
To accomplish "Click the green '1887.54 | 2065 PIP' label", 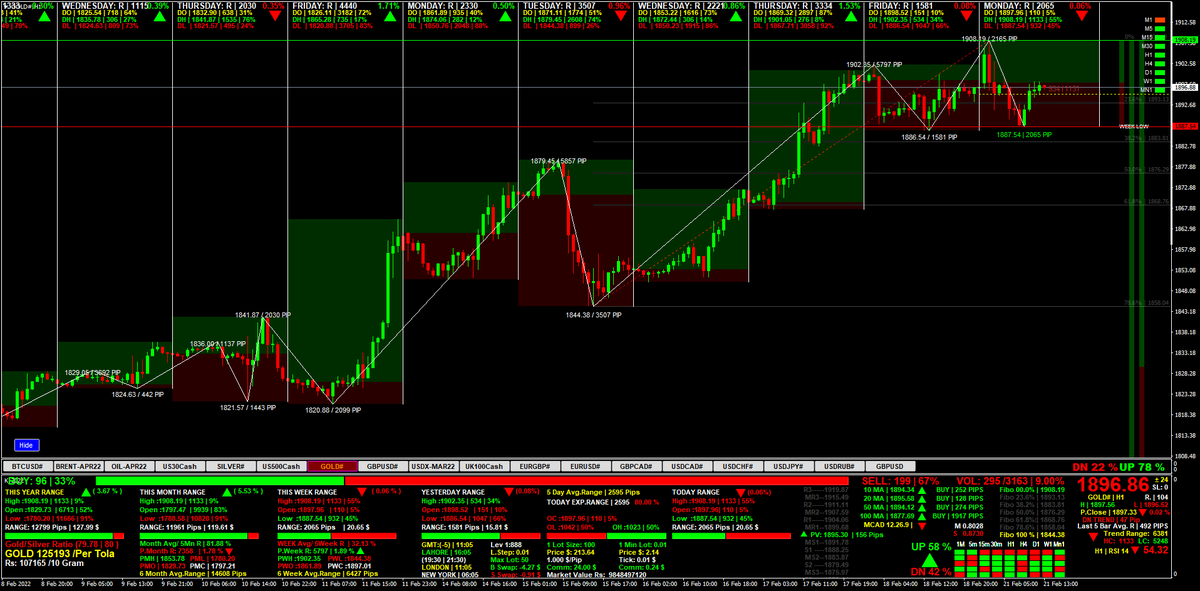I will pyautogui.click(x=1024, y=134).
